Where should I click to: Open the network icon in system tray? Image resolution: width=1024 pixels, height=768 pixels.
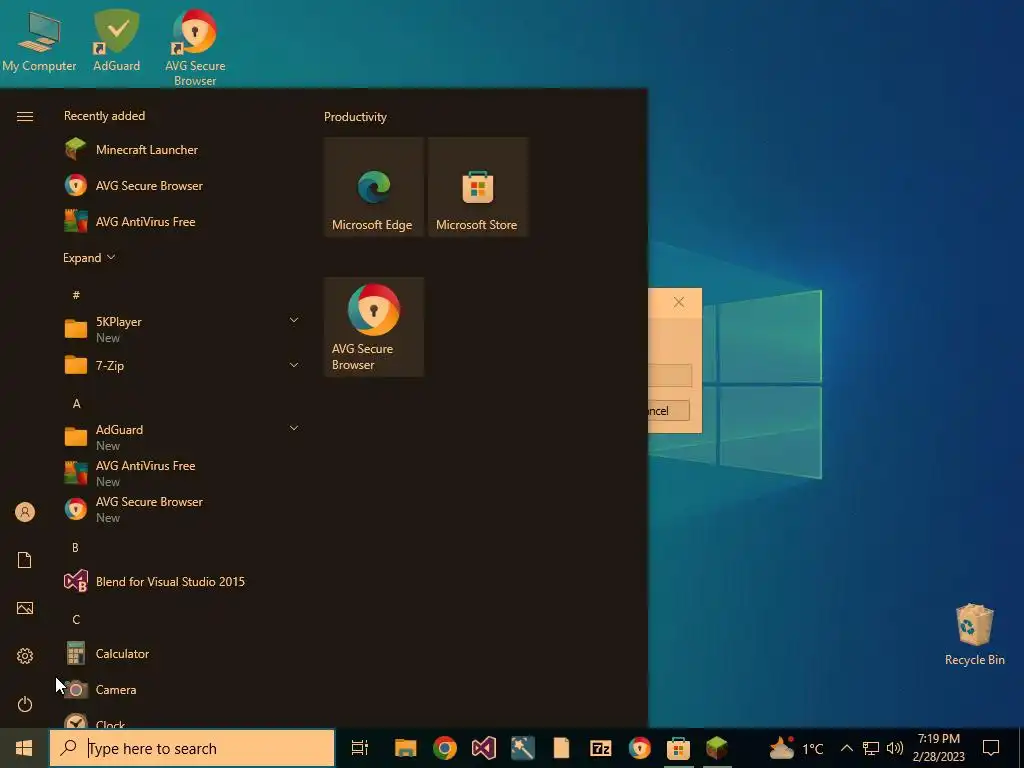pos(871,748)
